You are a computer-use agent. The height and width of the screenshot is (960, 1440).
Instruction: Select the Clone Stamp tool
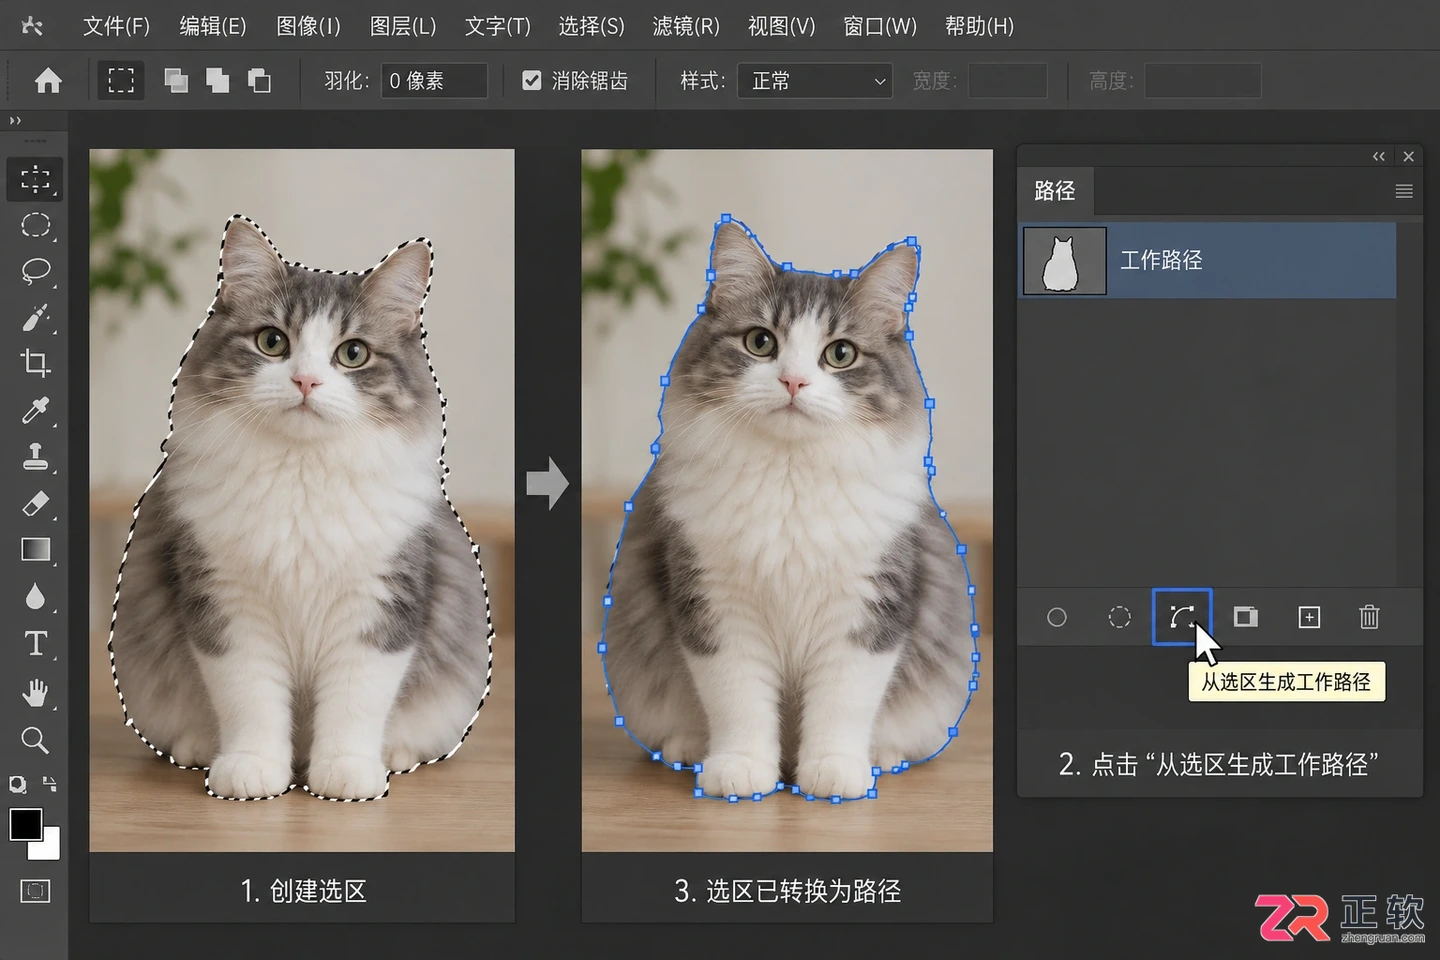click(x=35, y=456)
